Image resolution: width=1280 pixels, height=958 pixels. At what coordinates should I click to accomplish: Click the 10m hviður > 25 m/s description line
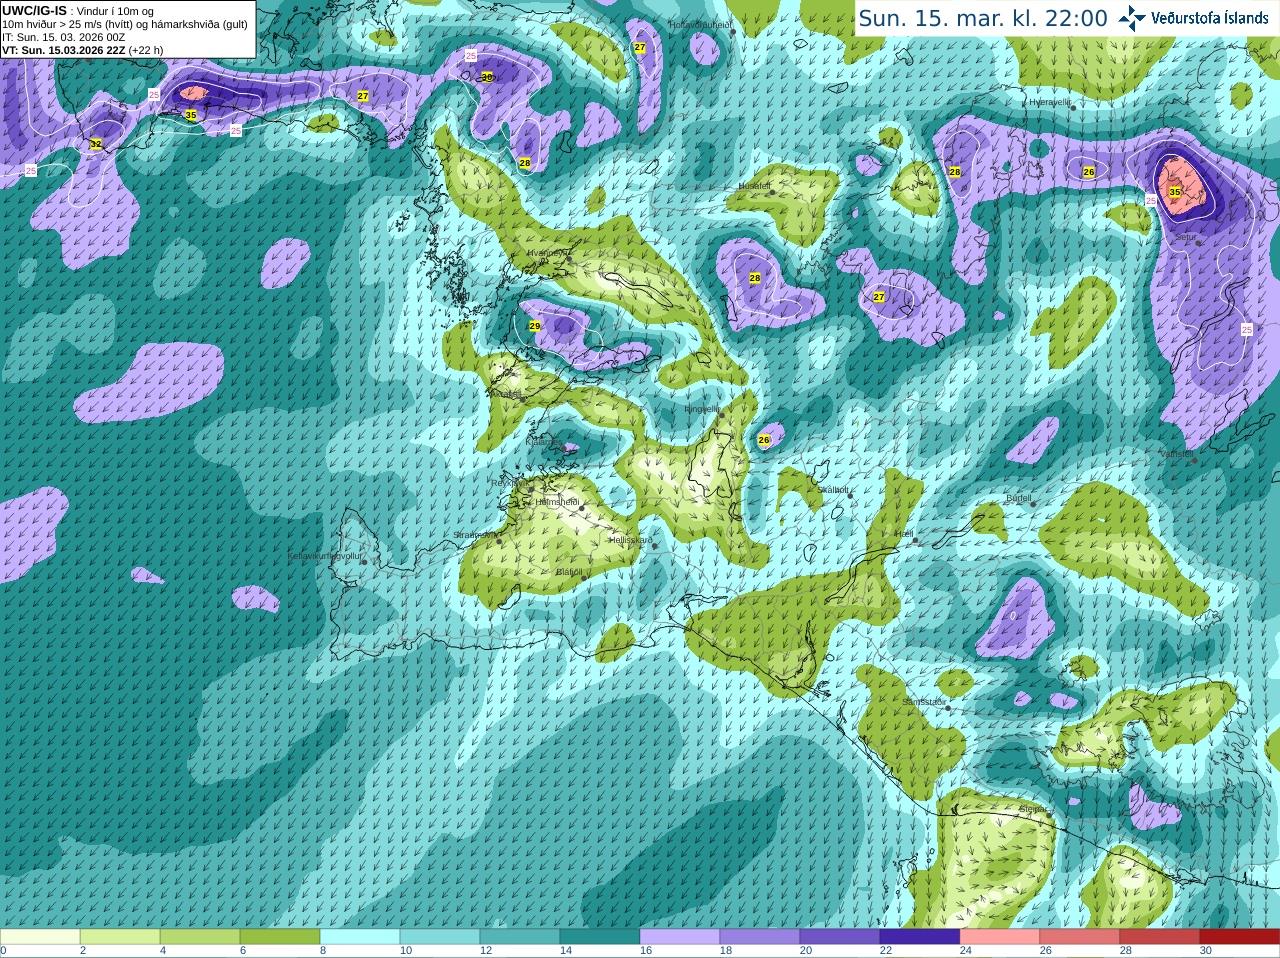pos(125,24)
